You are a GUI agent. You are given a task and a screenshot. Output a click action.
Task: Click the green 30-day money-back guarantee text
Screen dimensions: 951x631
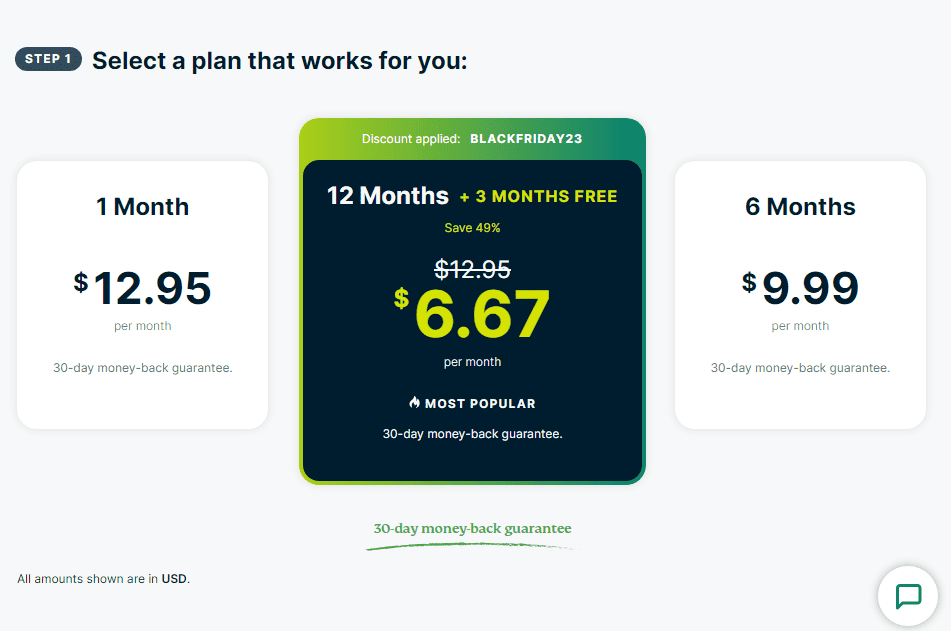pyautogui.click(x=472, y=528)
